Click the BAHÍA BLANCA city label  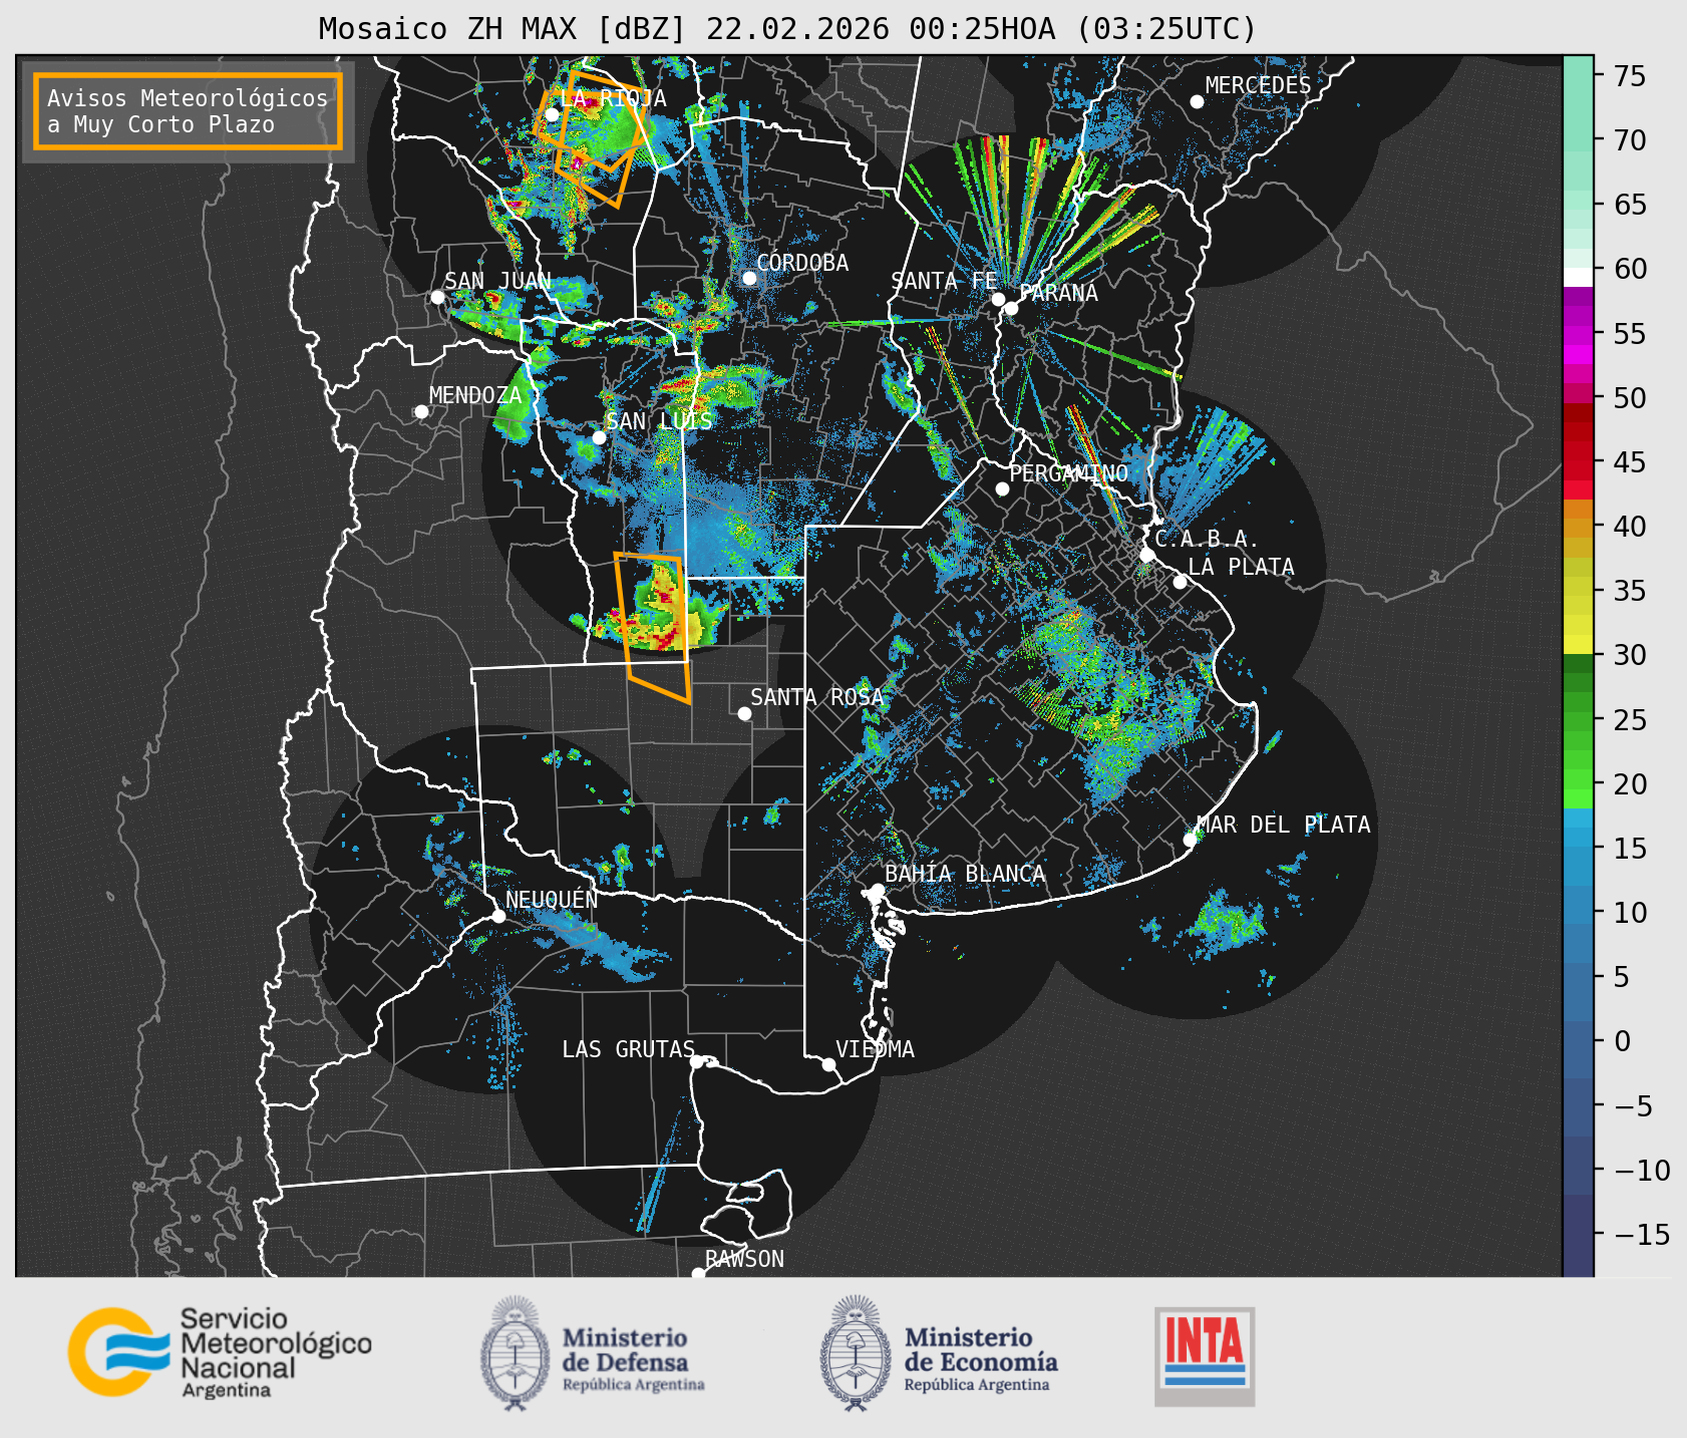coord(965,874)
